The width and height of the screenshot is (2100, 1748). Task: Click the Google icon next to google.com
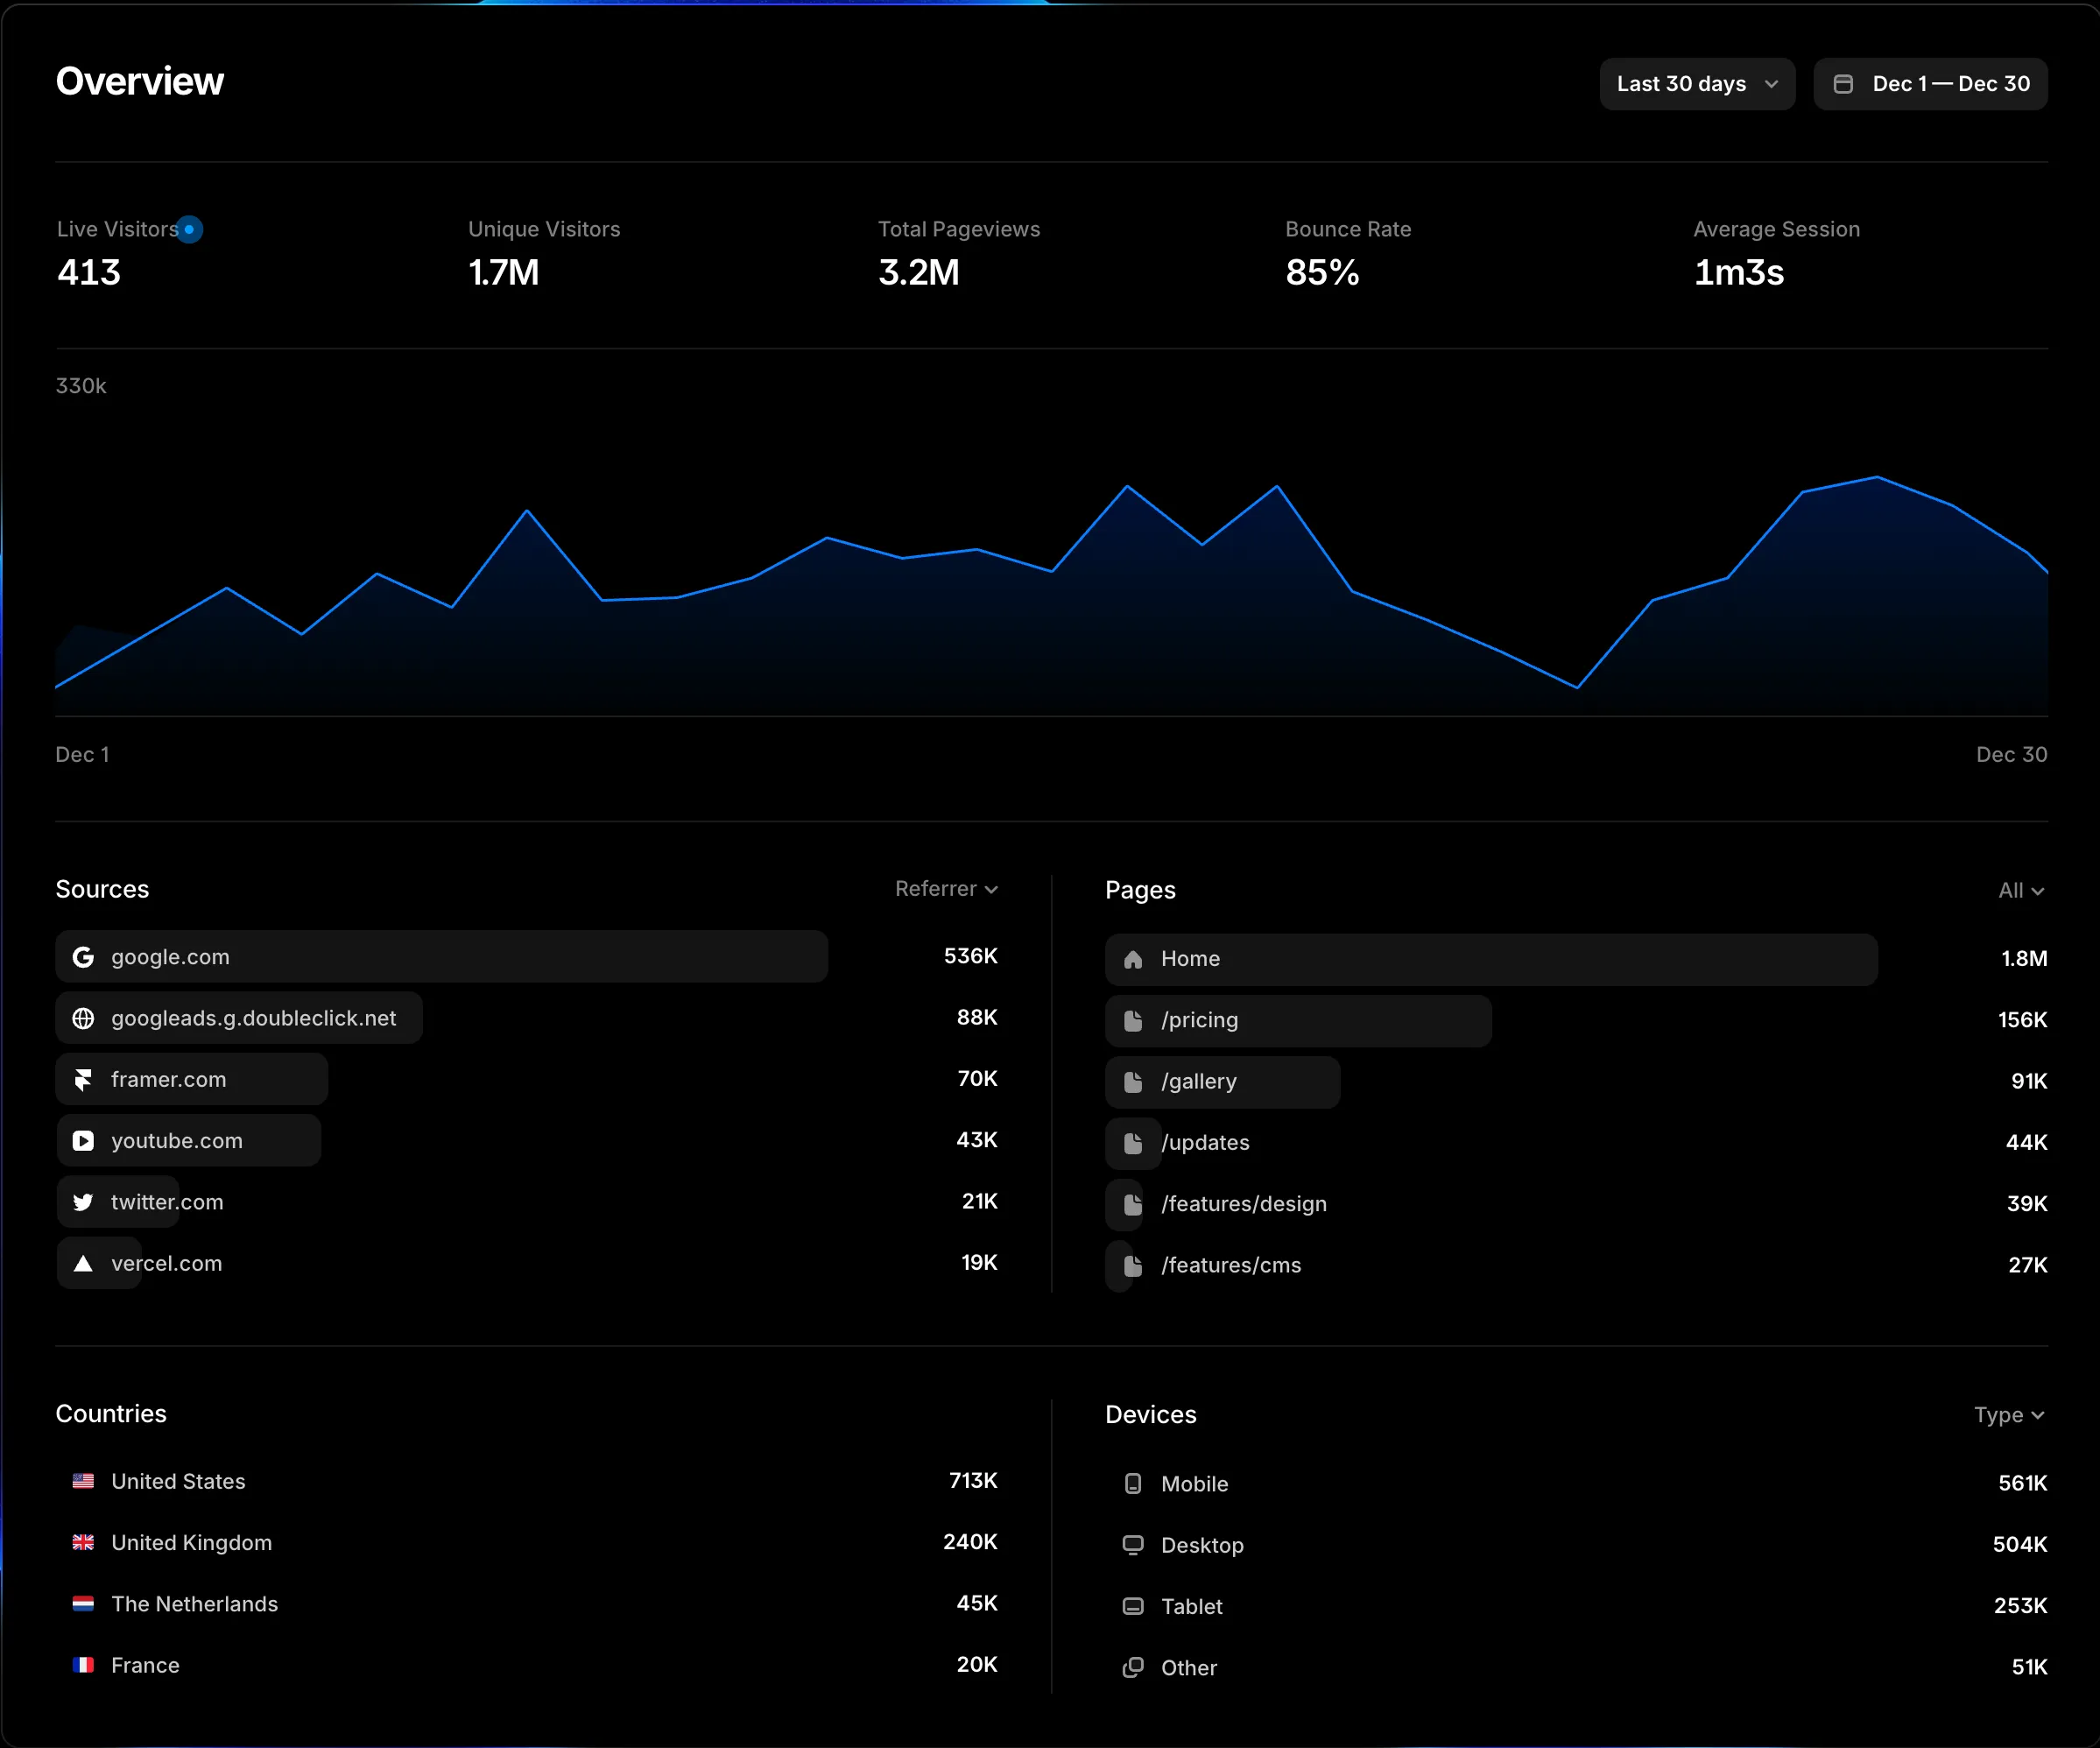(84, 956)
